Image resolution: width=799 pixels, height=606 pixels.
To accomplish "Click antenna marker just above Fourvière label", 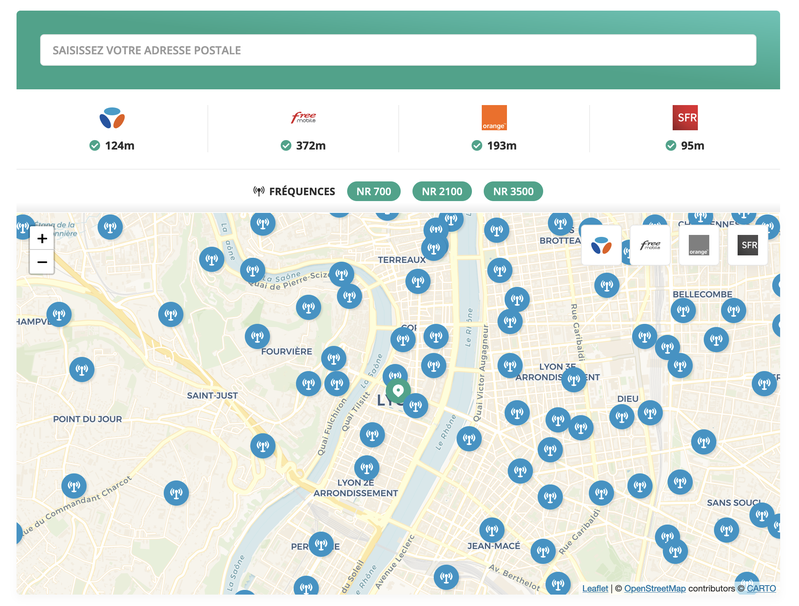I will click(x=257, y=336).
